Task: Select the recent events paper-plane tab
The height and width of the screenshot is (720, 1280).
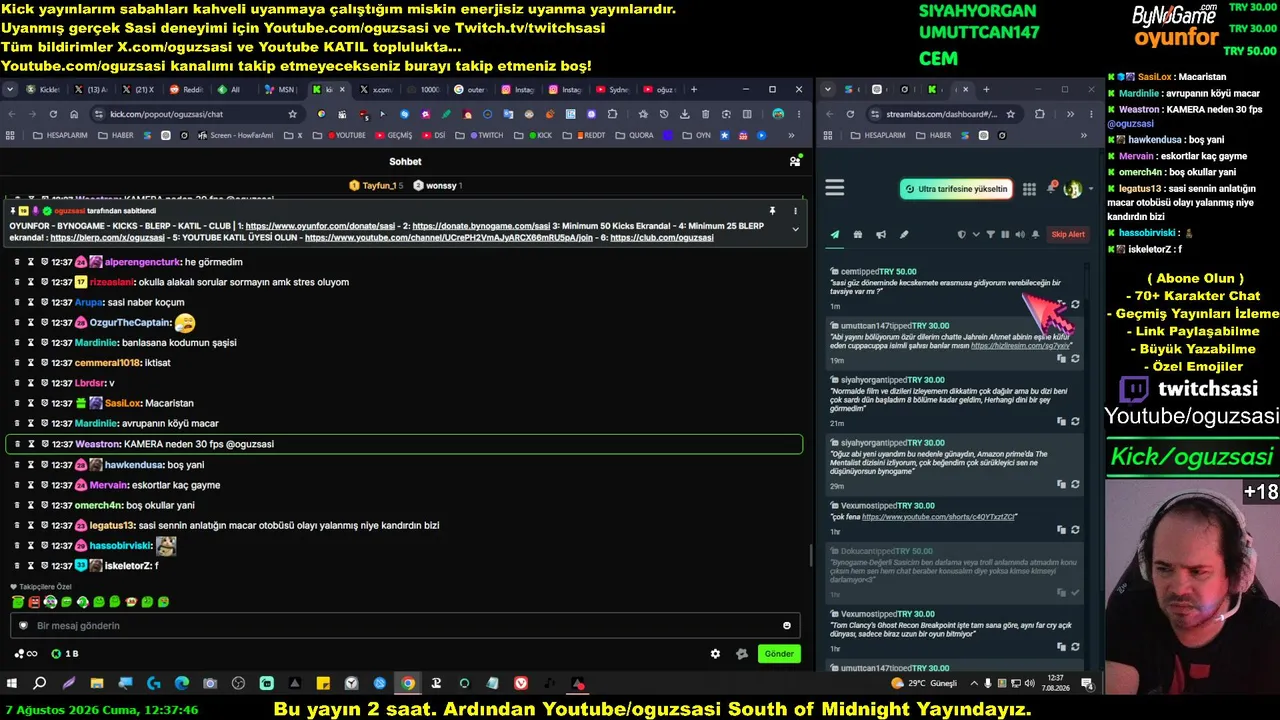Action: click(835, 235)
